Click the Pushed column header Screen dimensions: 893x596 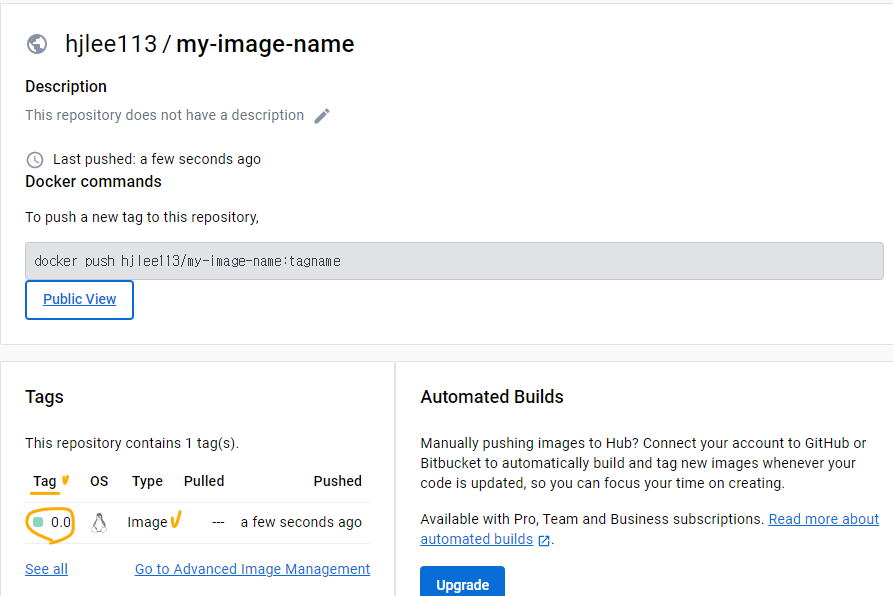click(x=337, y=481)
